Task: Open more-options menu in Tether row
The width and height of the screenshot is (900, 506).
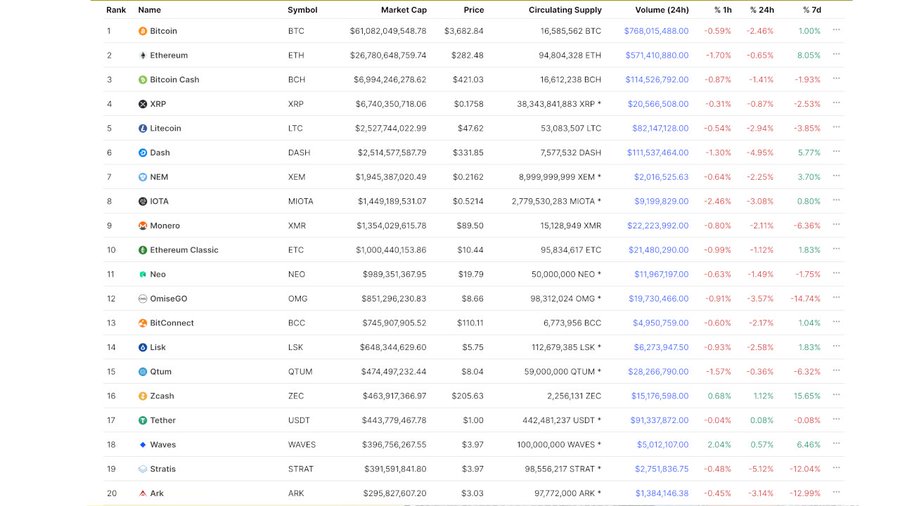Action: [x=836, y=419]
